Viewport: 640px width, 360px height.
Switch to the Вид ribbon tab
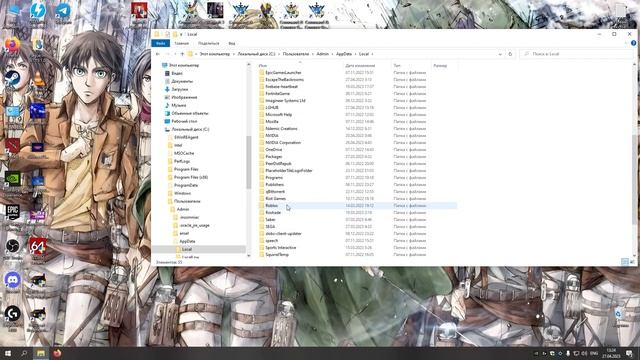click(x=232, y=43)
